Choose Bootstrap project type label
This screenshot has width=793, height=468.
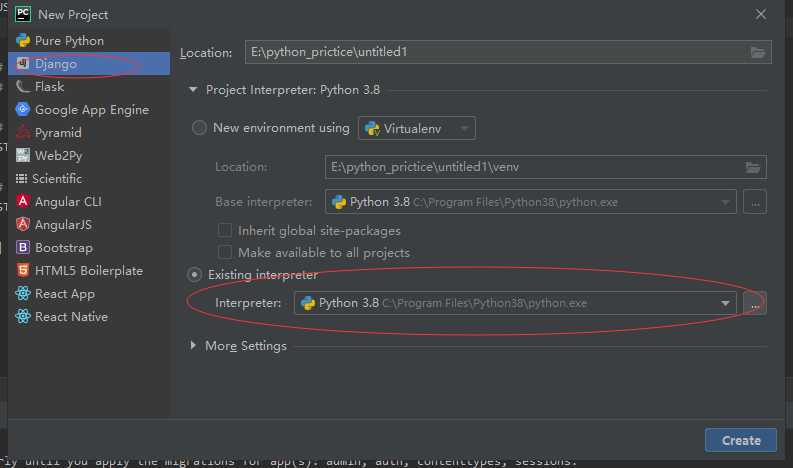[x=64, y=247]
